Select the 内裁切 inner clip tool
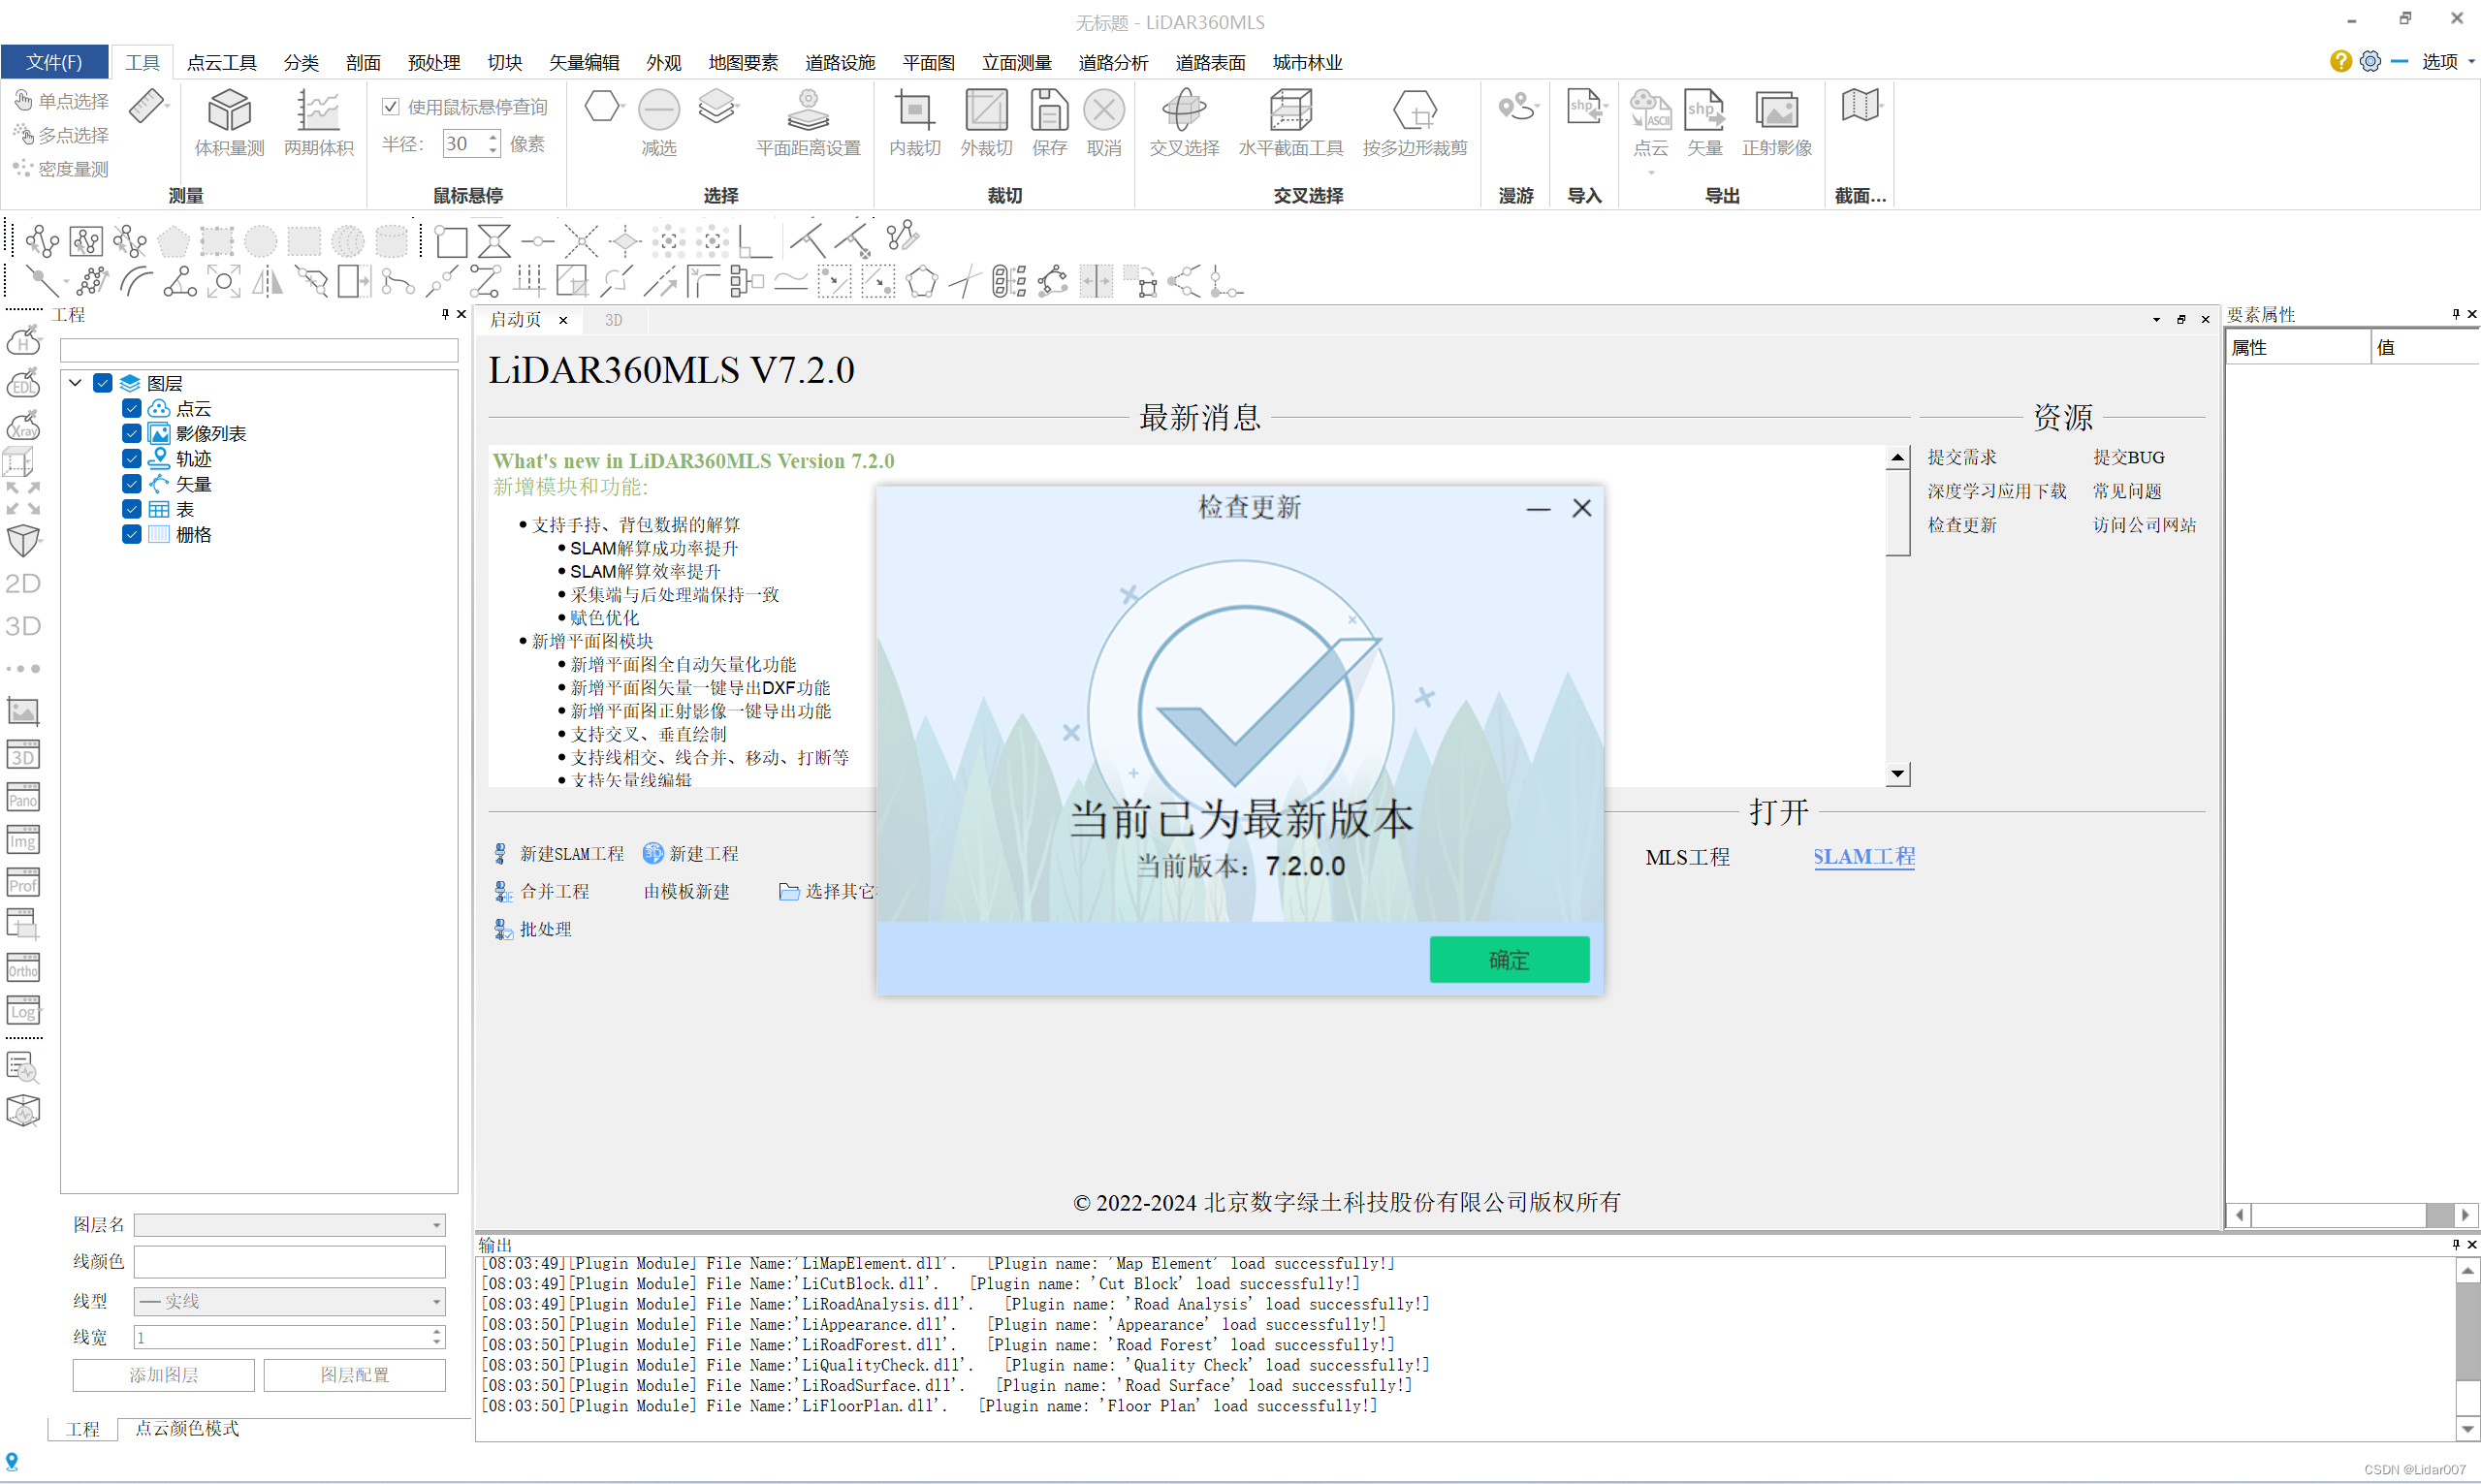Image resolution: width=2481 pixels, height=1484 pixels. pyautogui.click(x=914, y=123)
